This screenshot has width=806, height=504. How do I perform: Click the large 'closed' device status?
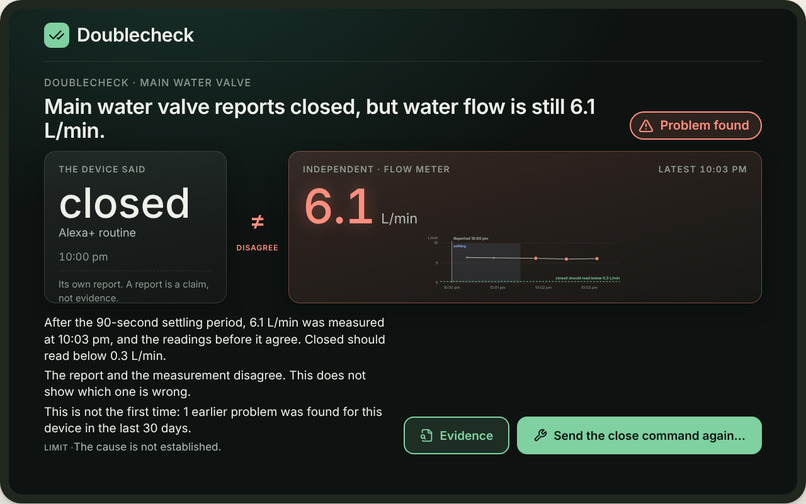[124, 203]
